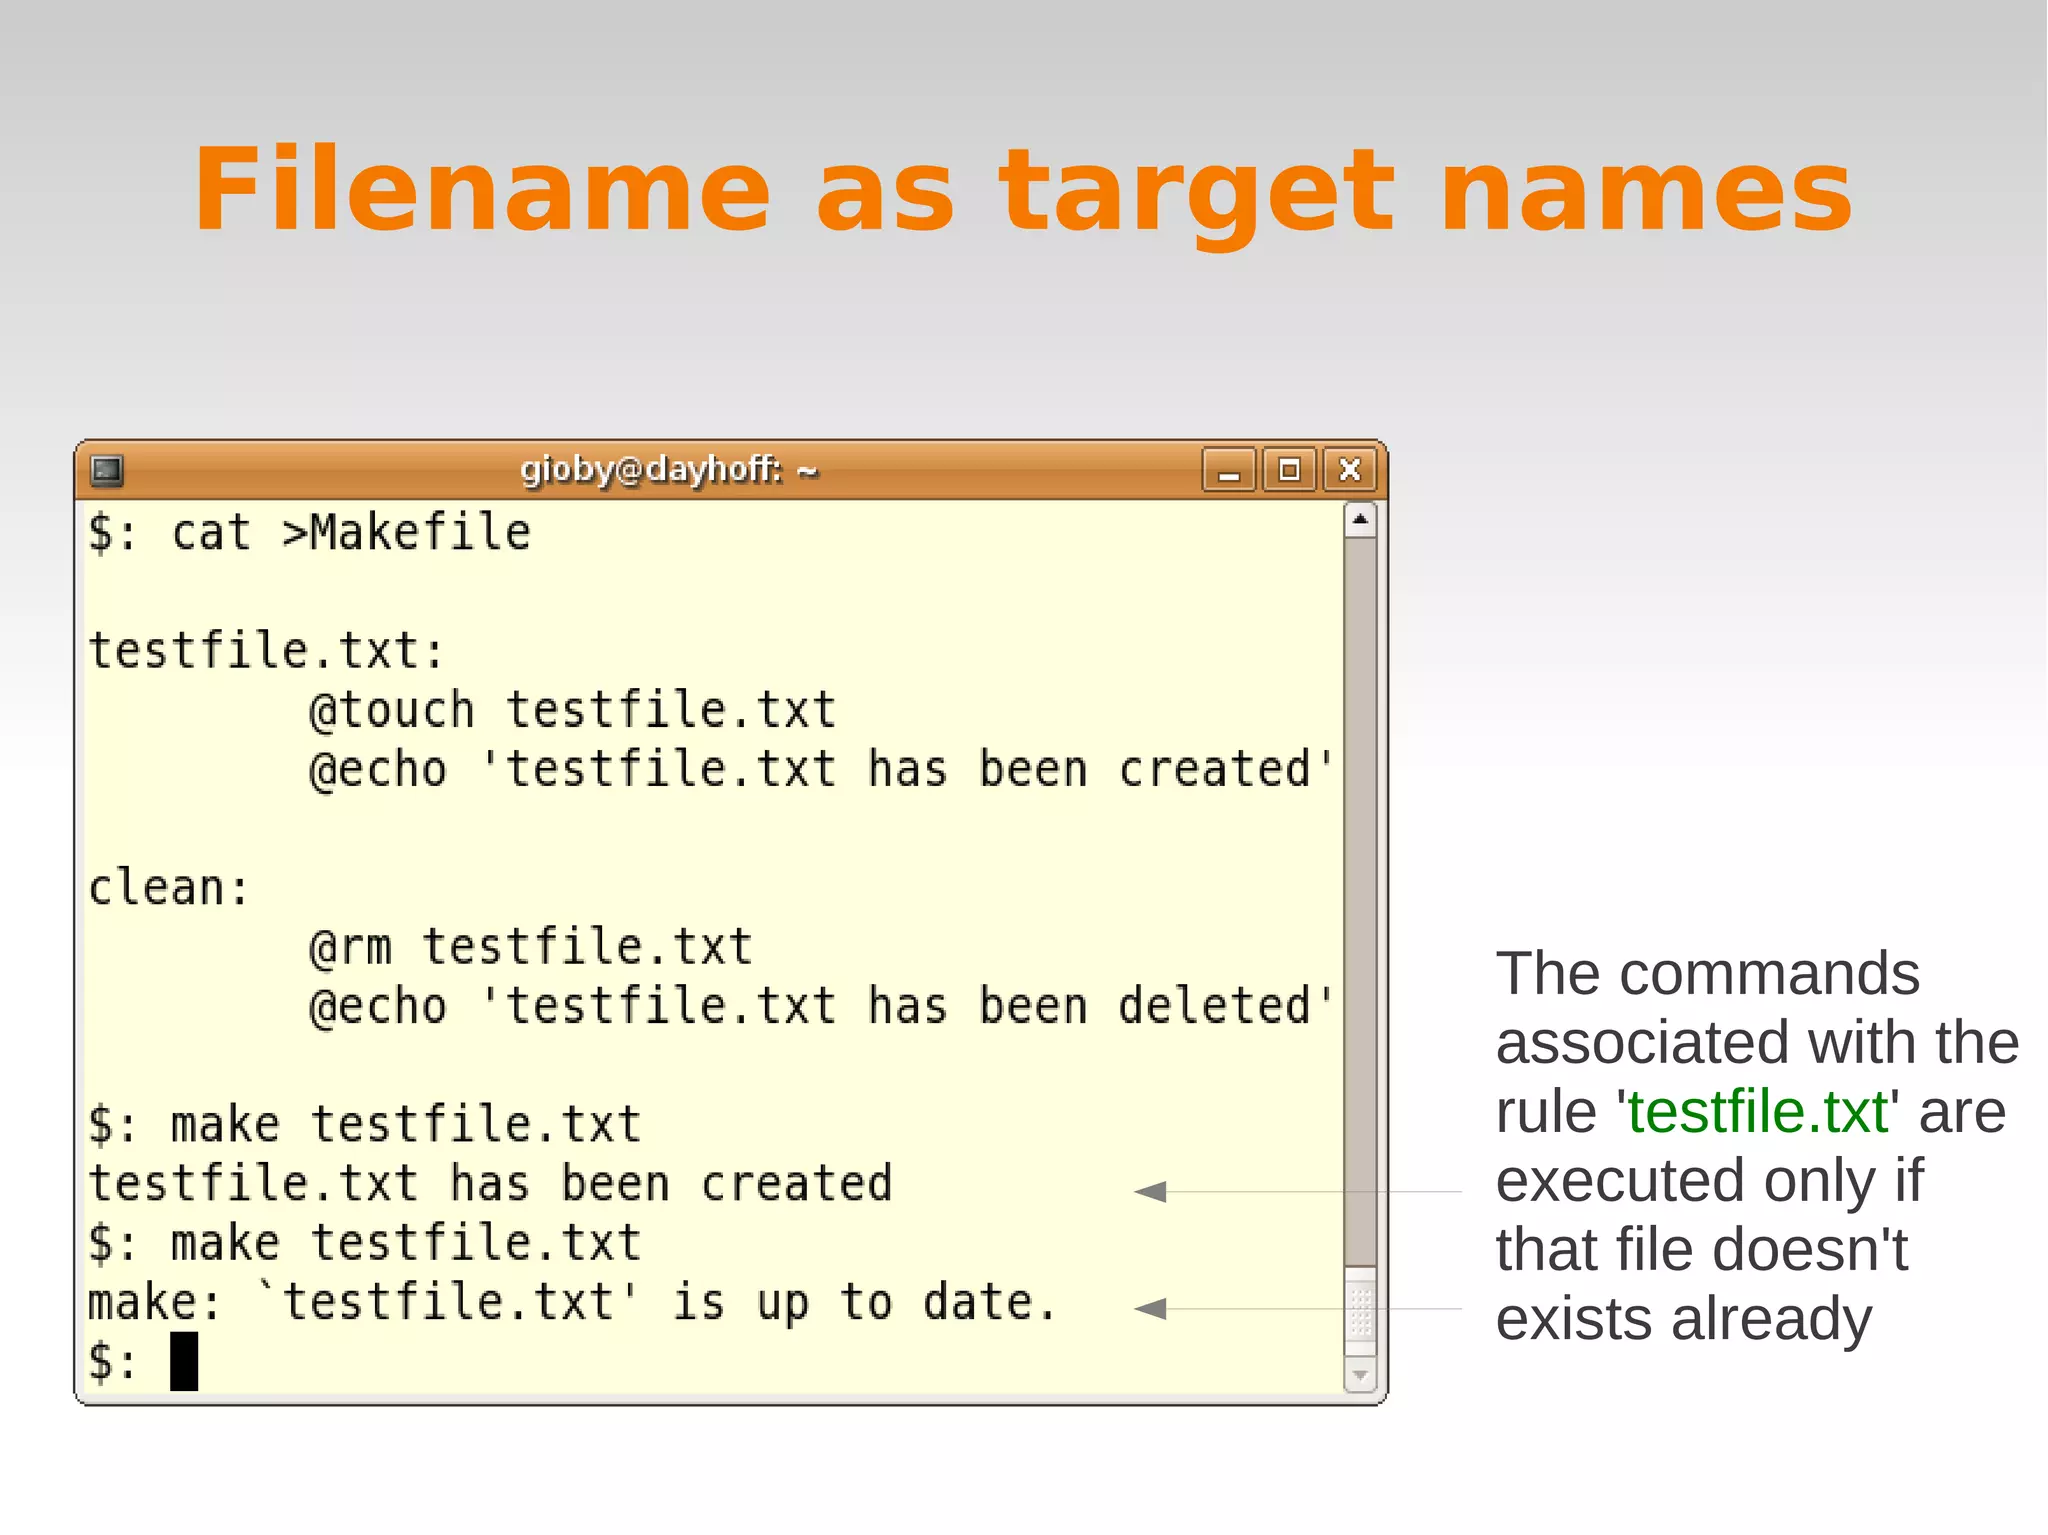Maximize the gioby@dayhoff terminal window
The width and height of the screenshot is (2048, 1535).
click(x=1289, y=470)
